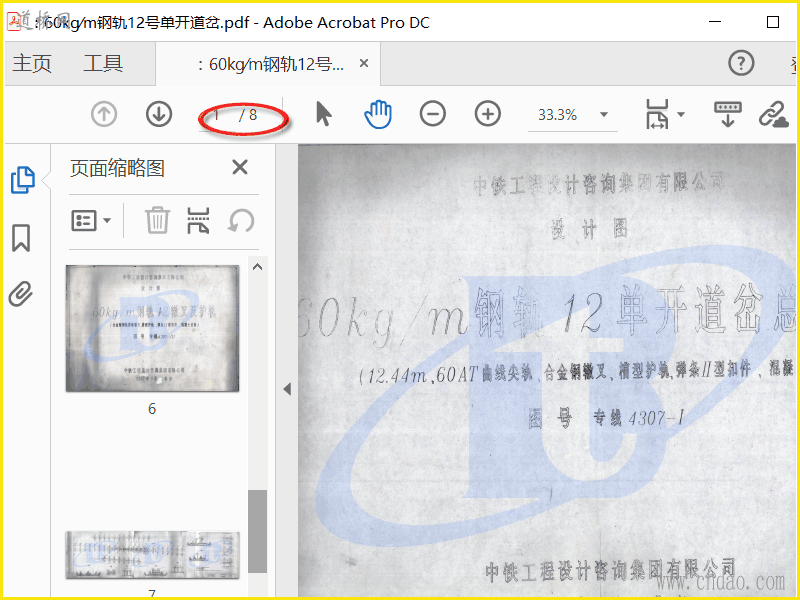The height and width of the screenshot is (600, 800).
Task: Click the Acrobat PDF title bar icon
Action: click(14, 21)
